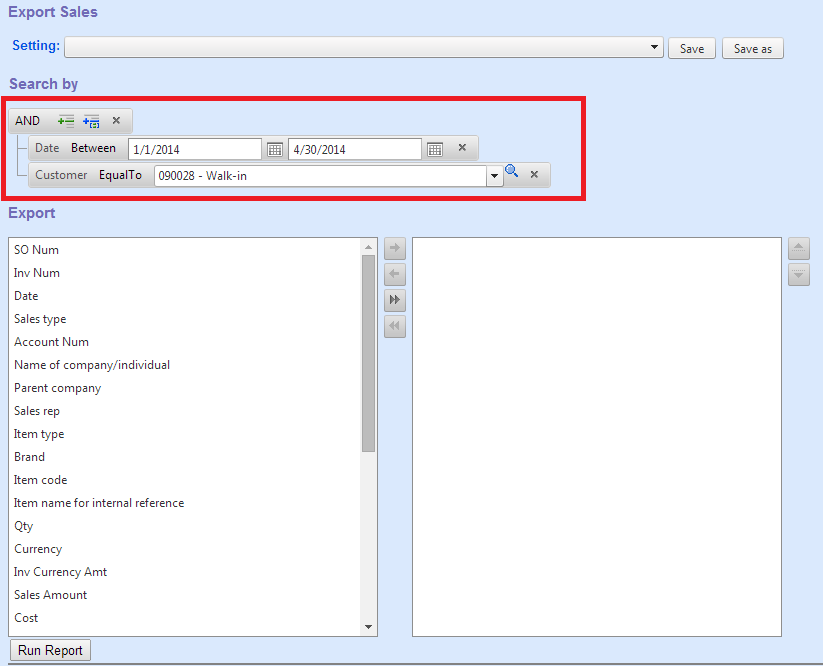This screenshot has width=823, height=666.
Task: Click the field list scrollbar up arrow
Action: click(368, 247)
